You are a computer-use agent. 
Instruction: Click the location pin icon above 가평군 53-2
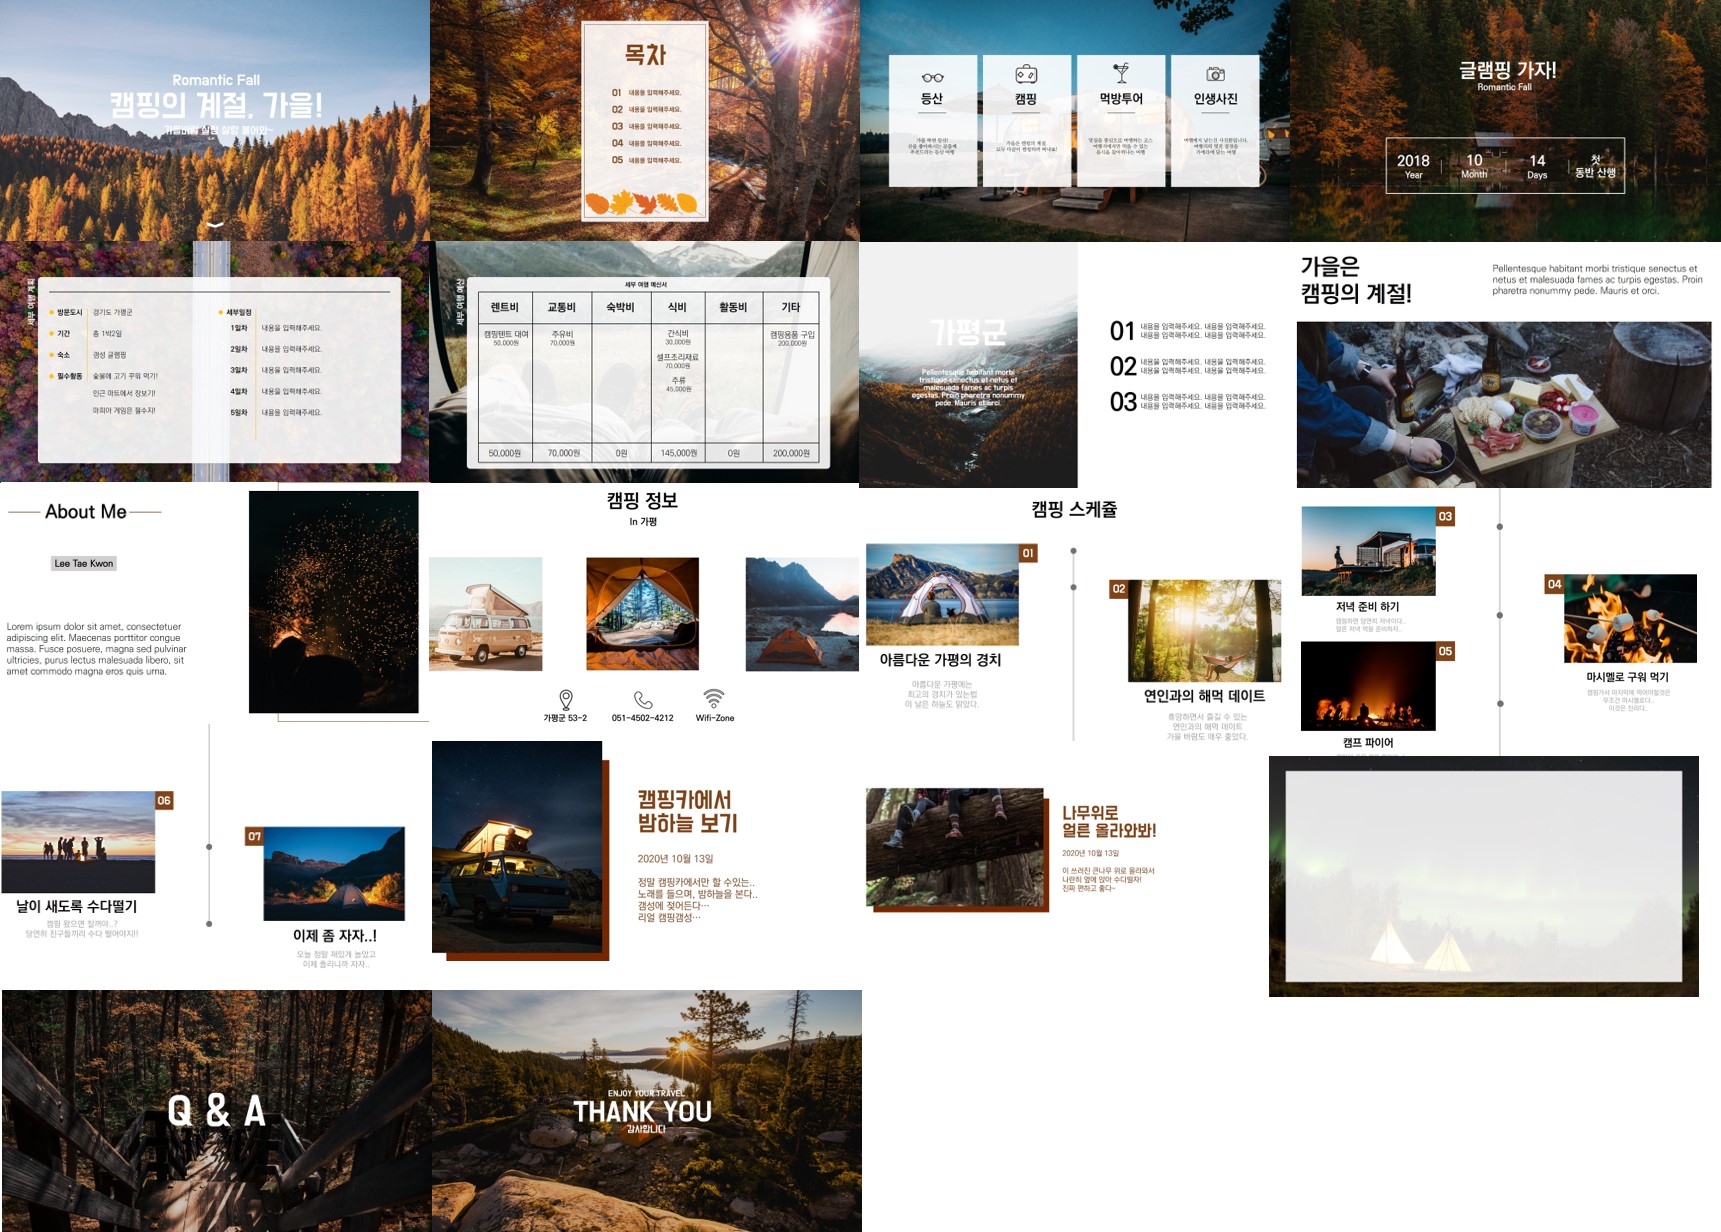pyautogui.click(x=566, y=700)
